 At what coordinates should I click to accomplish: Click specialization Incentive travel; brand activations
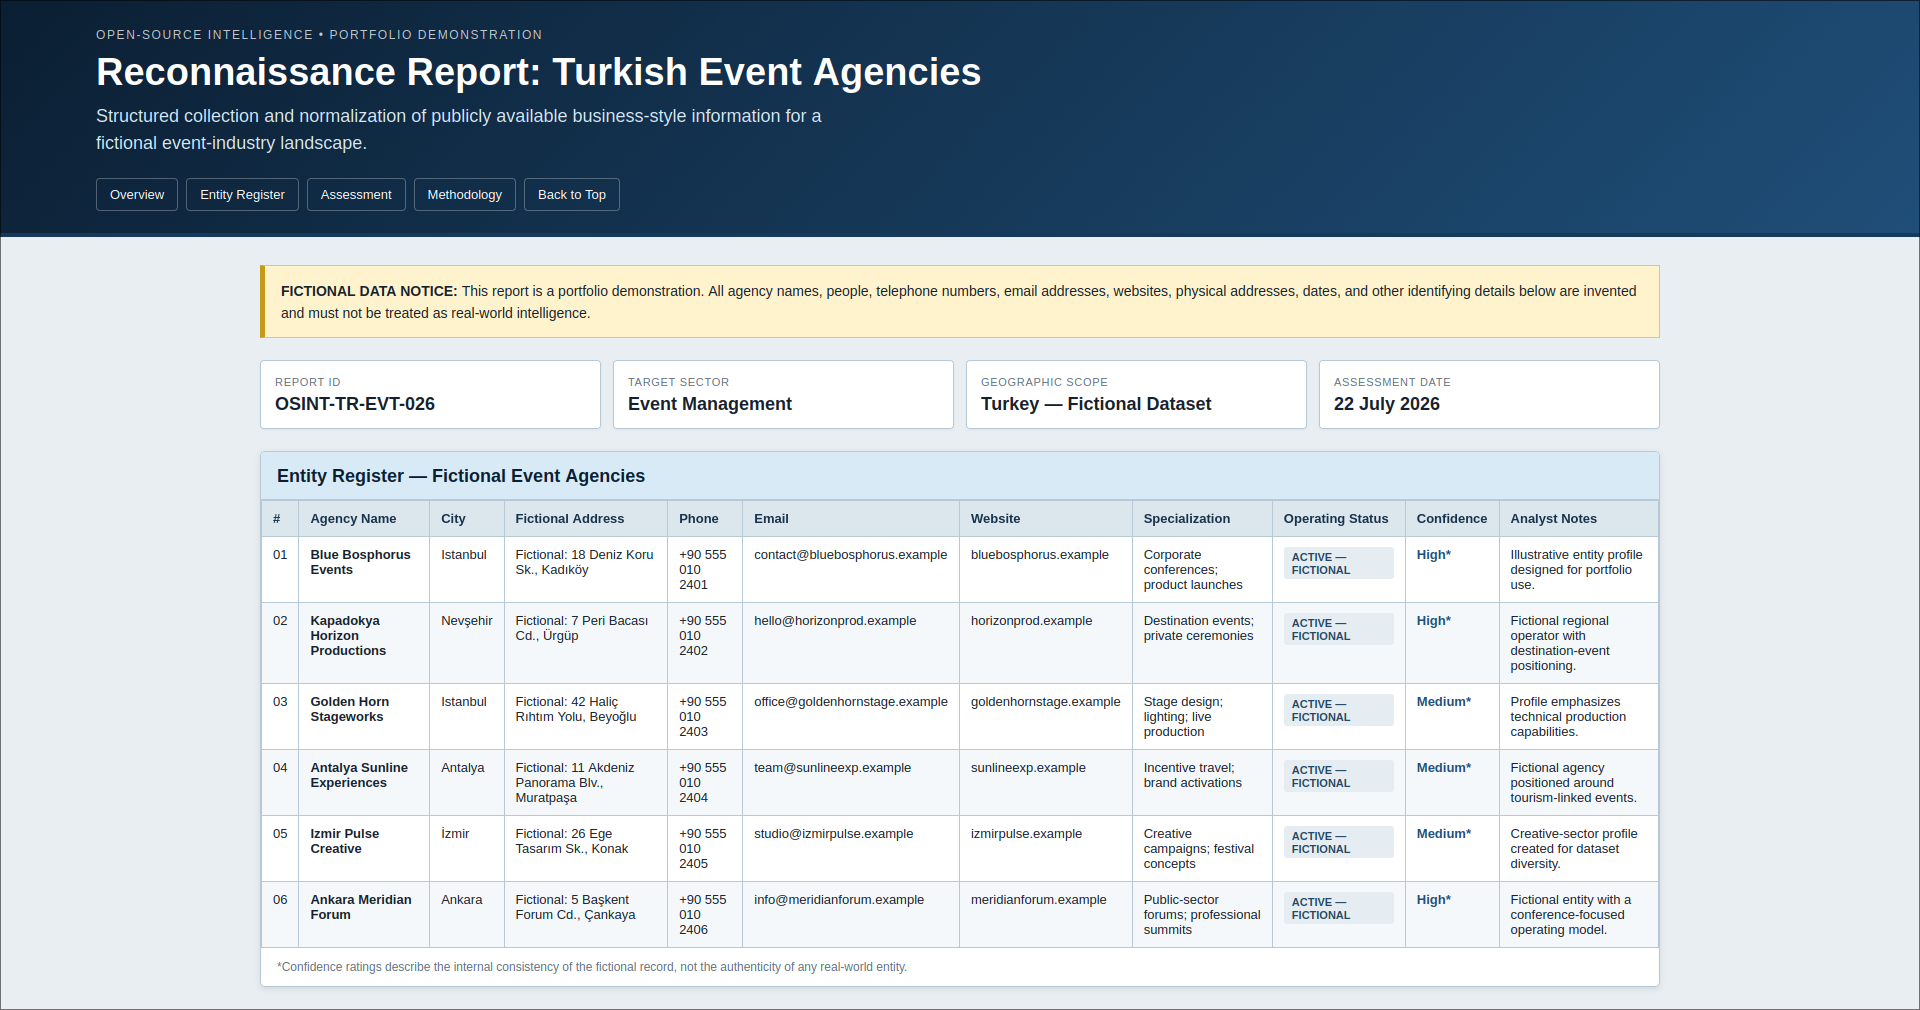point(1193,775)
